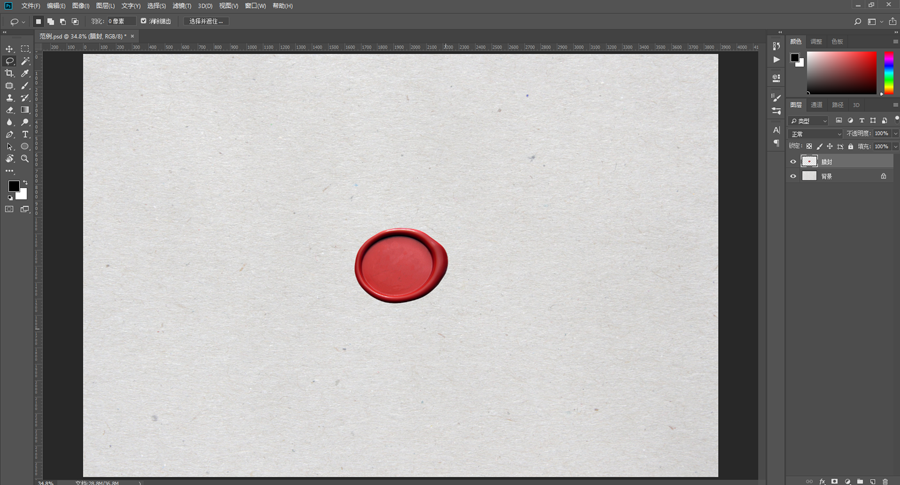Expand the opacity 100% dropdown arrow
Screen dimensions: 900x485
[895, 134]
